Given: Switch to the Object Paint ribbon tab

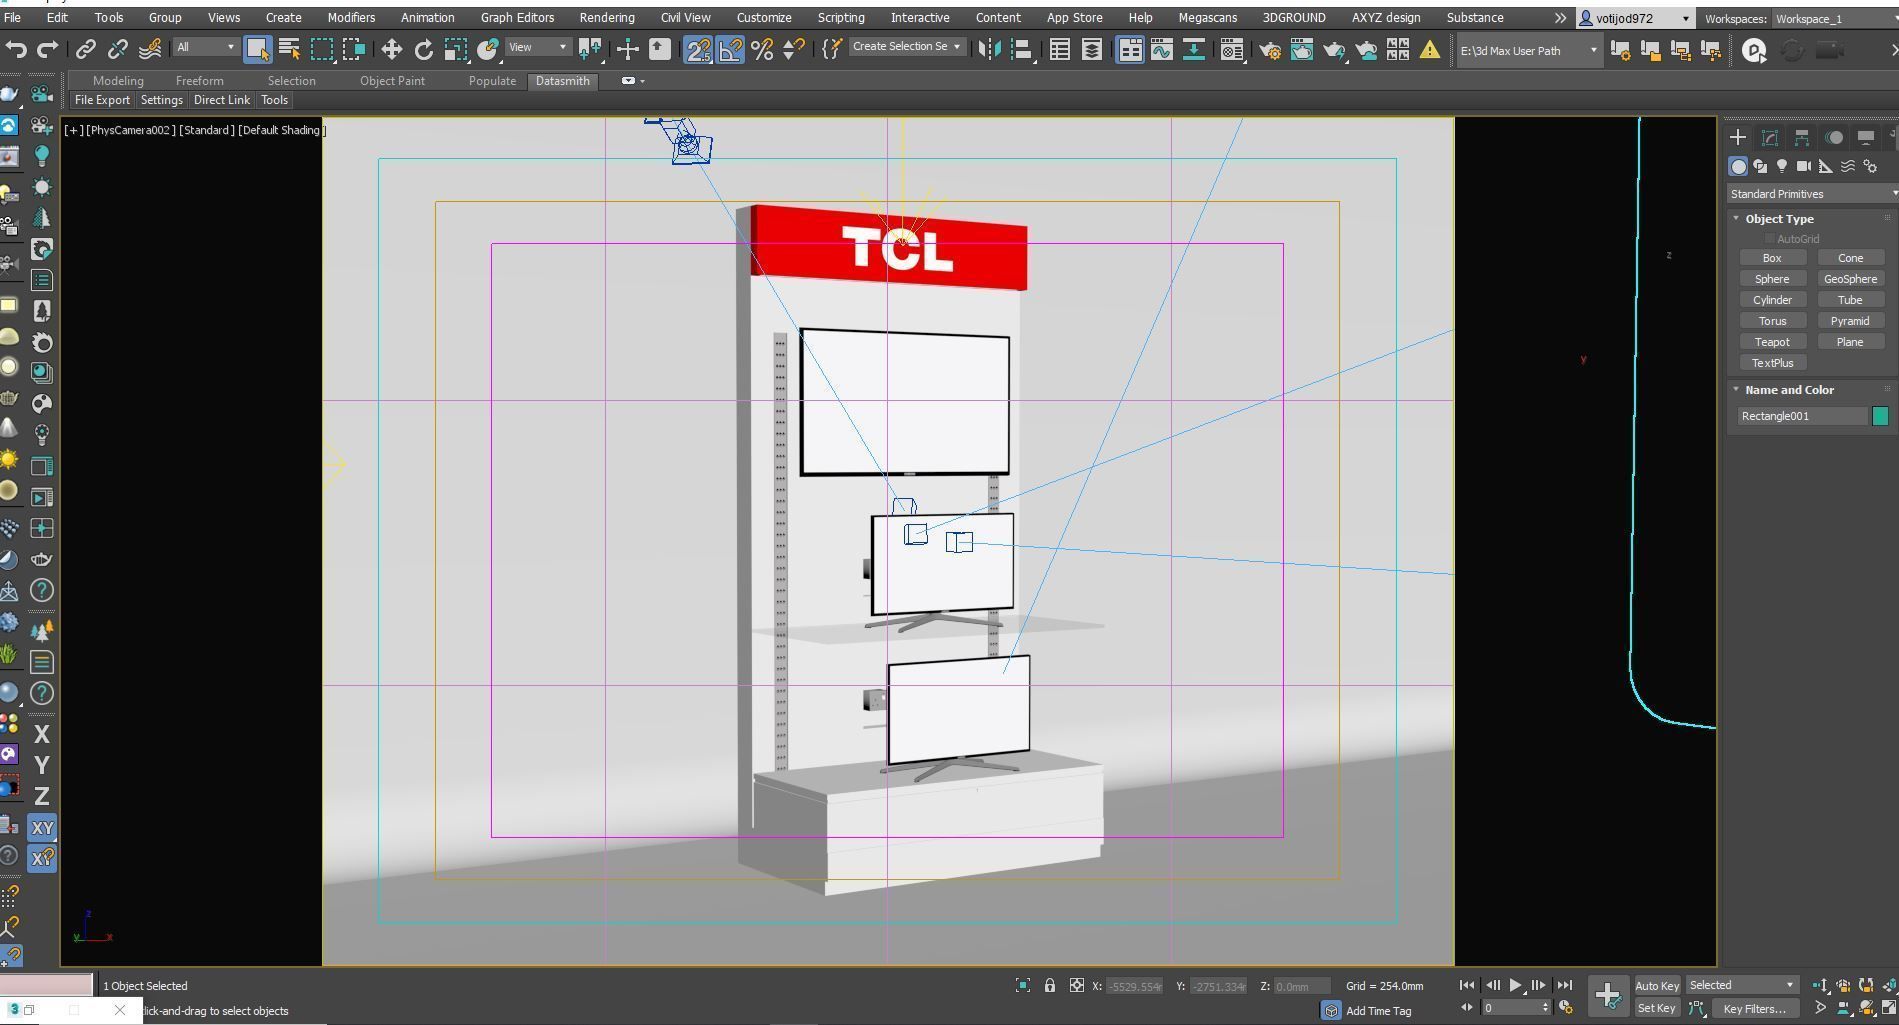Looking at the screenshot, I should pyautogui.click(x=392, y=81).
